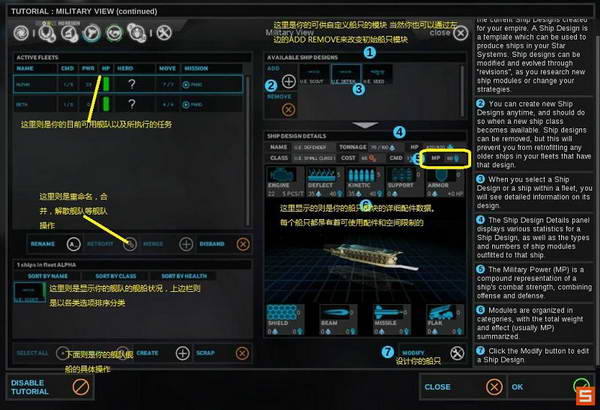Viewport: 600px width, 410px height.
Task: Click the OK button
Action: coord(550,387)
